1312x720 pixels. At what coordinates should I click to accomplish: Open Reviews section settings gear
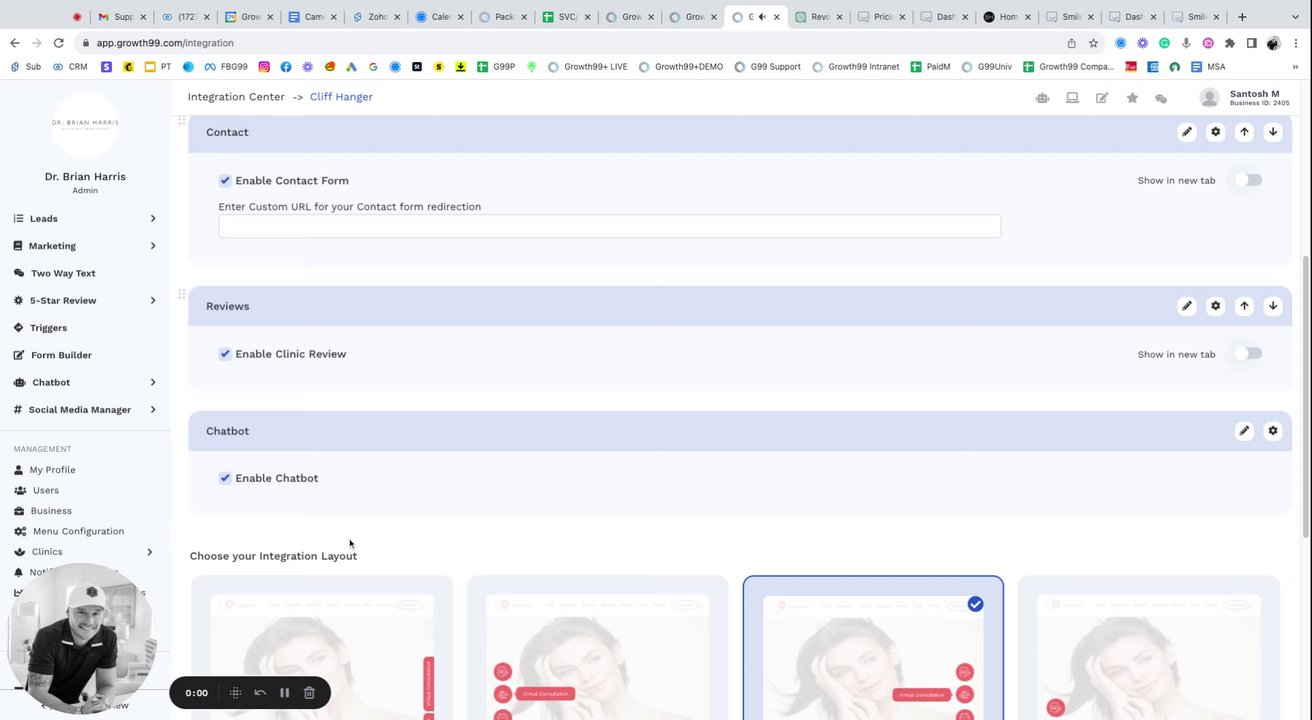1215,306
